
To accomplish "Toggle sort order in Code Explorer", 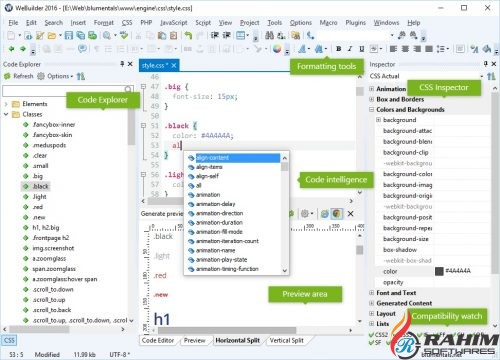I will click(81, 76).
